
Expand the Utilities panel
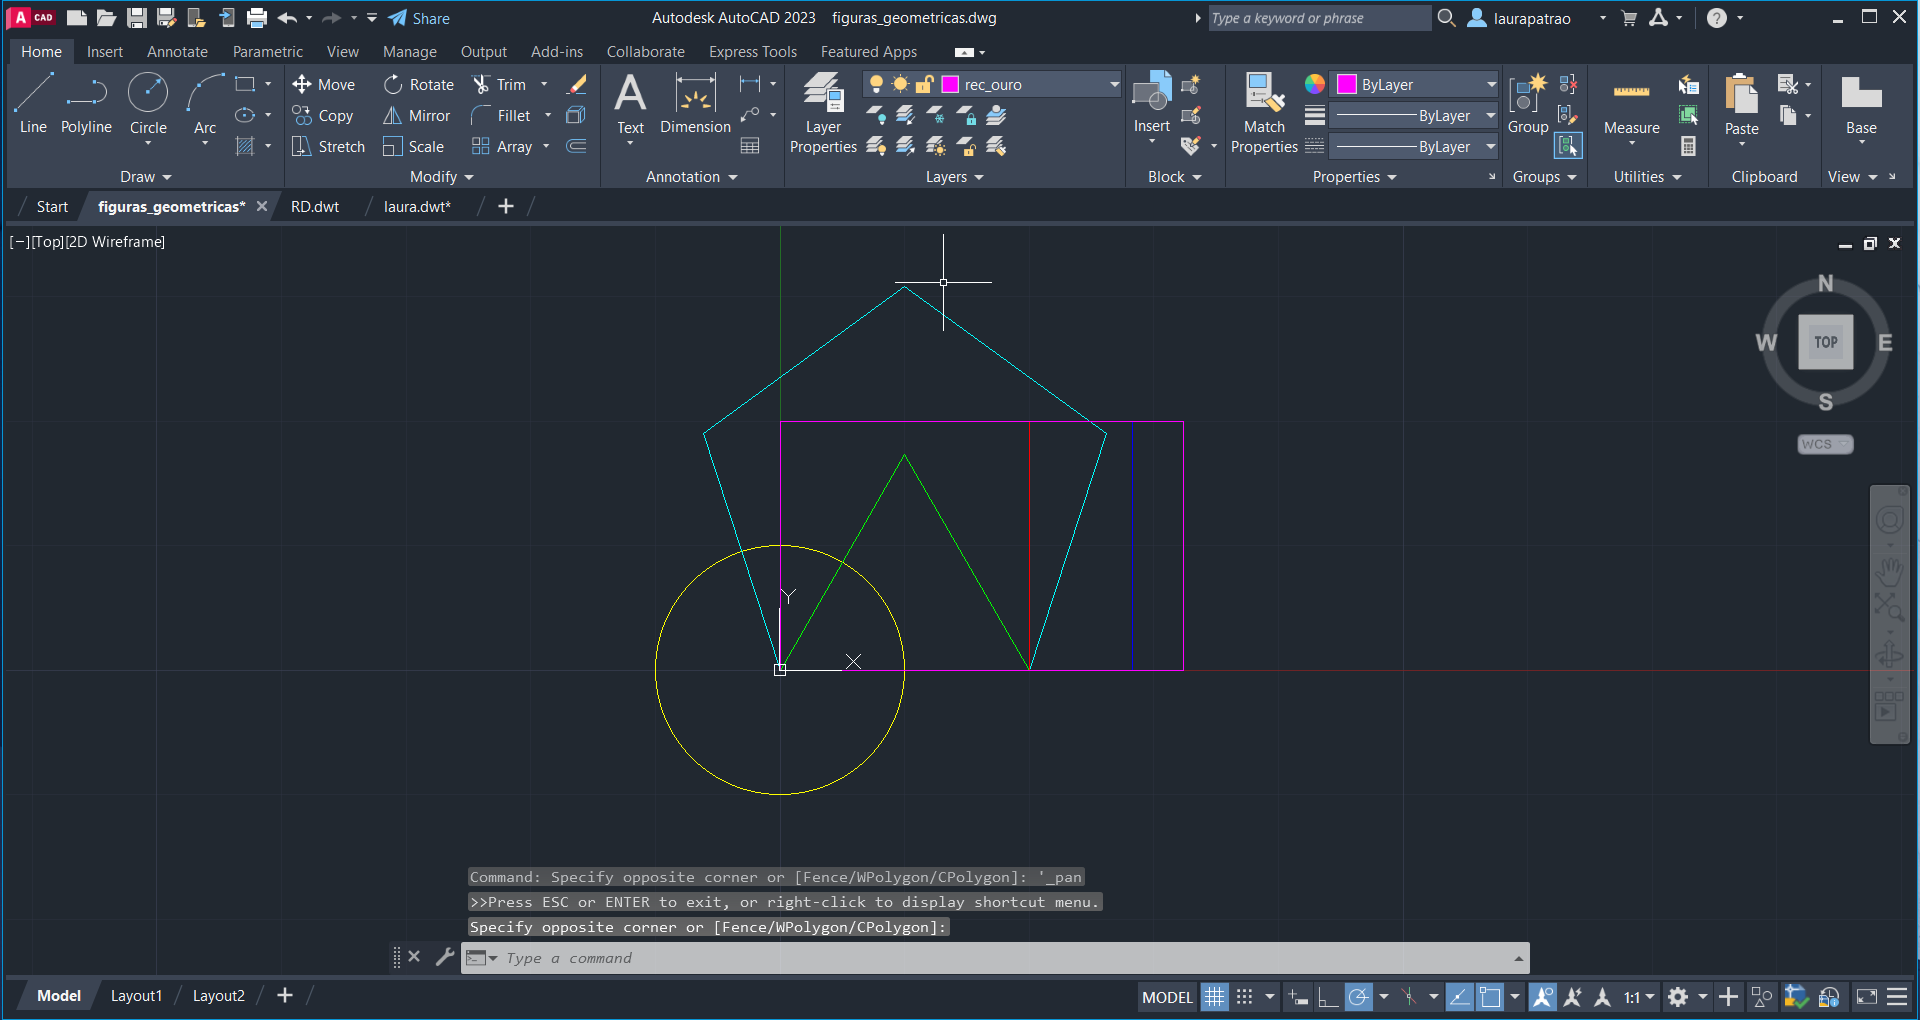[x=1647, y=176]
